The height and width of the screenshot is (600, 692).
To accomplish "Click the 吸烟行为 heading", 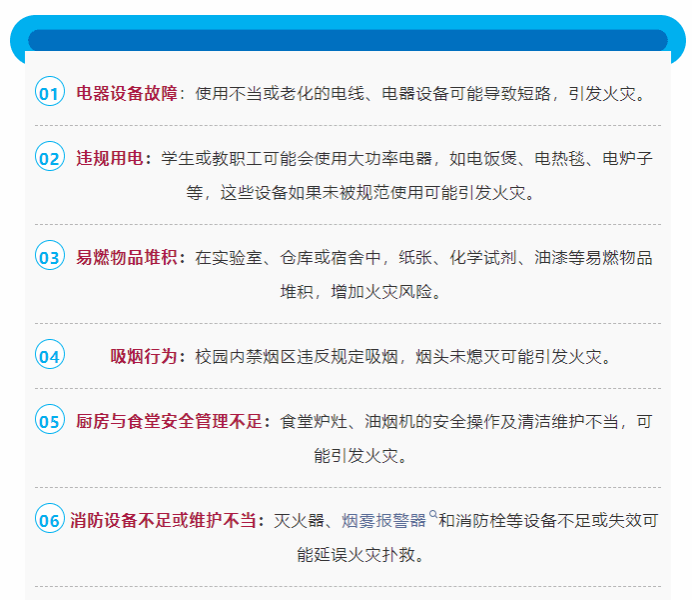I will (144, 356).
